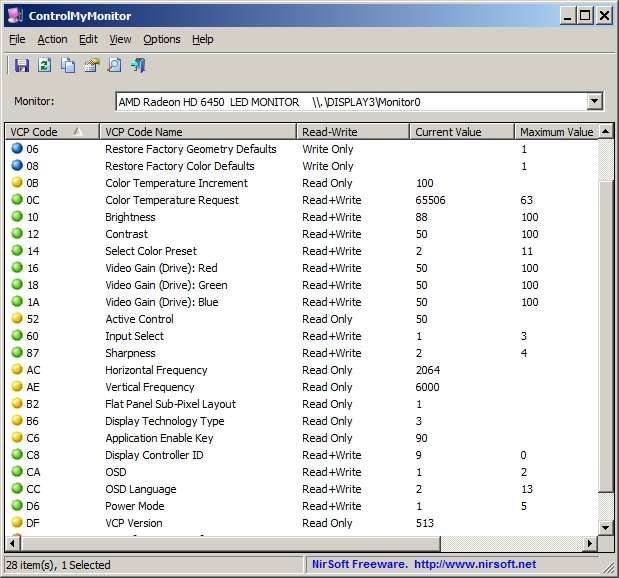Open the File menu

17,39
